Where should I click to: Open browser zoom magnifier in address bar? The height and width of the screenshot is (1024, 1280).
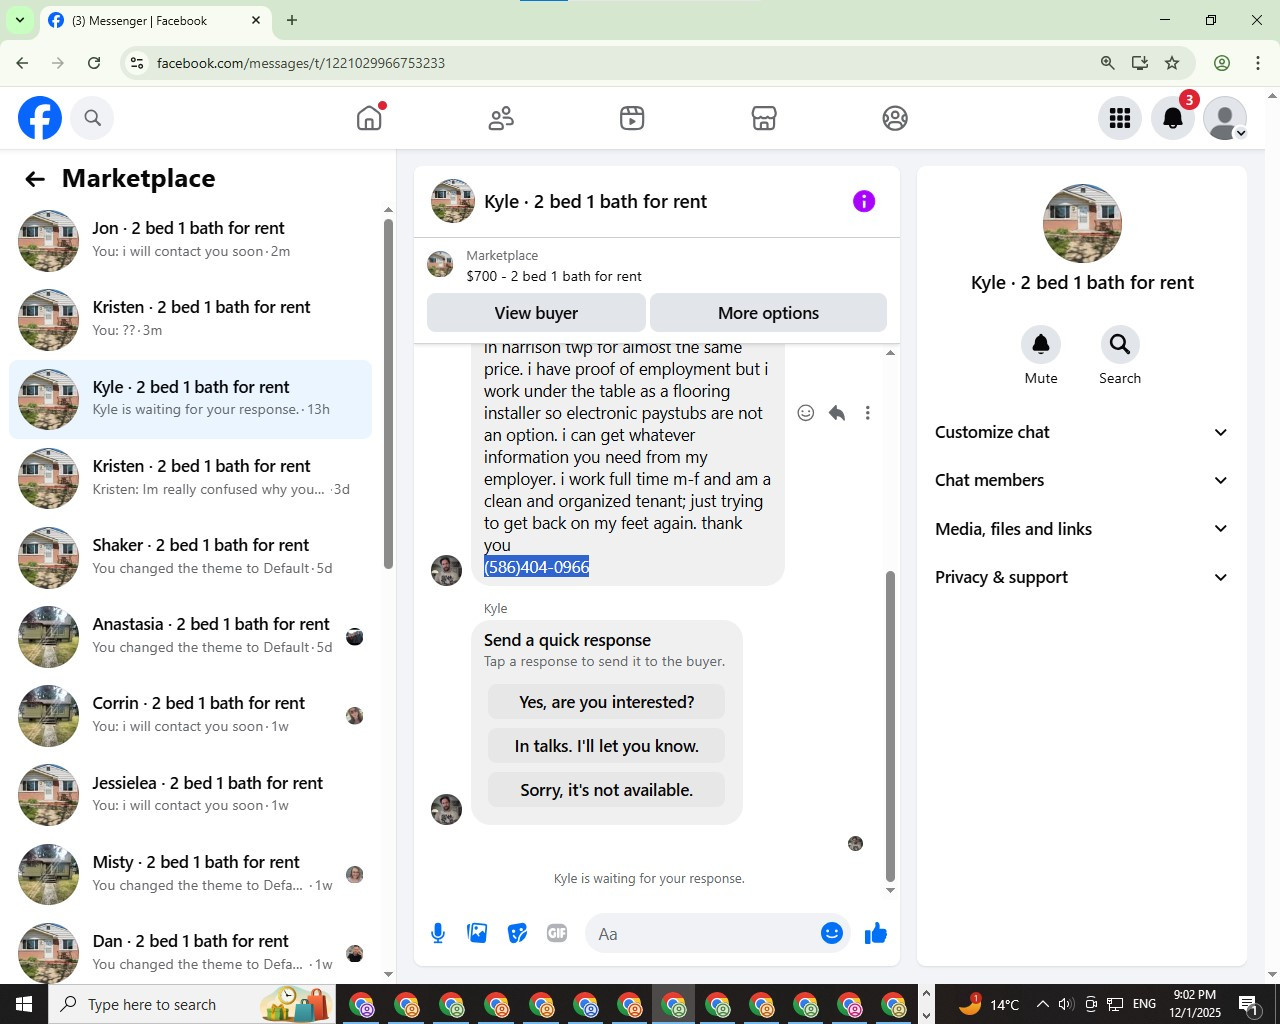1108,63
